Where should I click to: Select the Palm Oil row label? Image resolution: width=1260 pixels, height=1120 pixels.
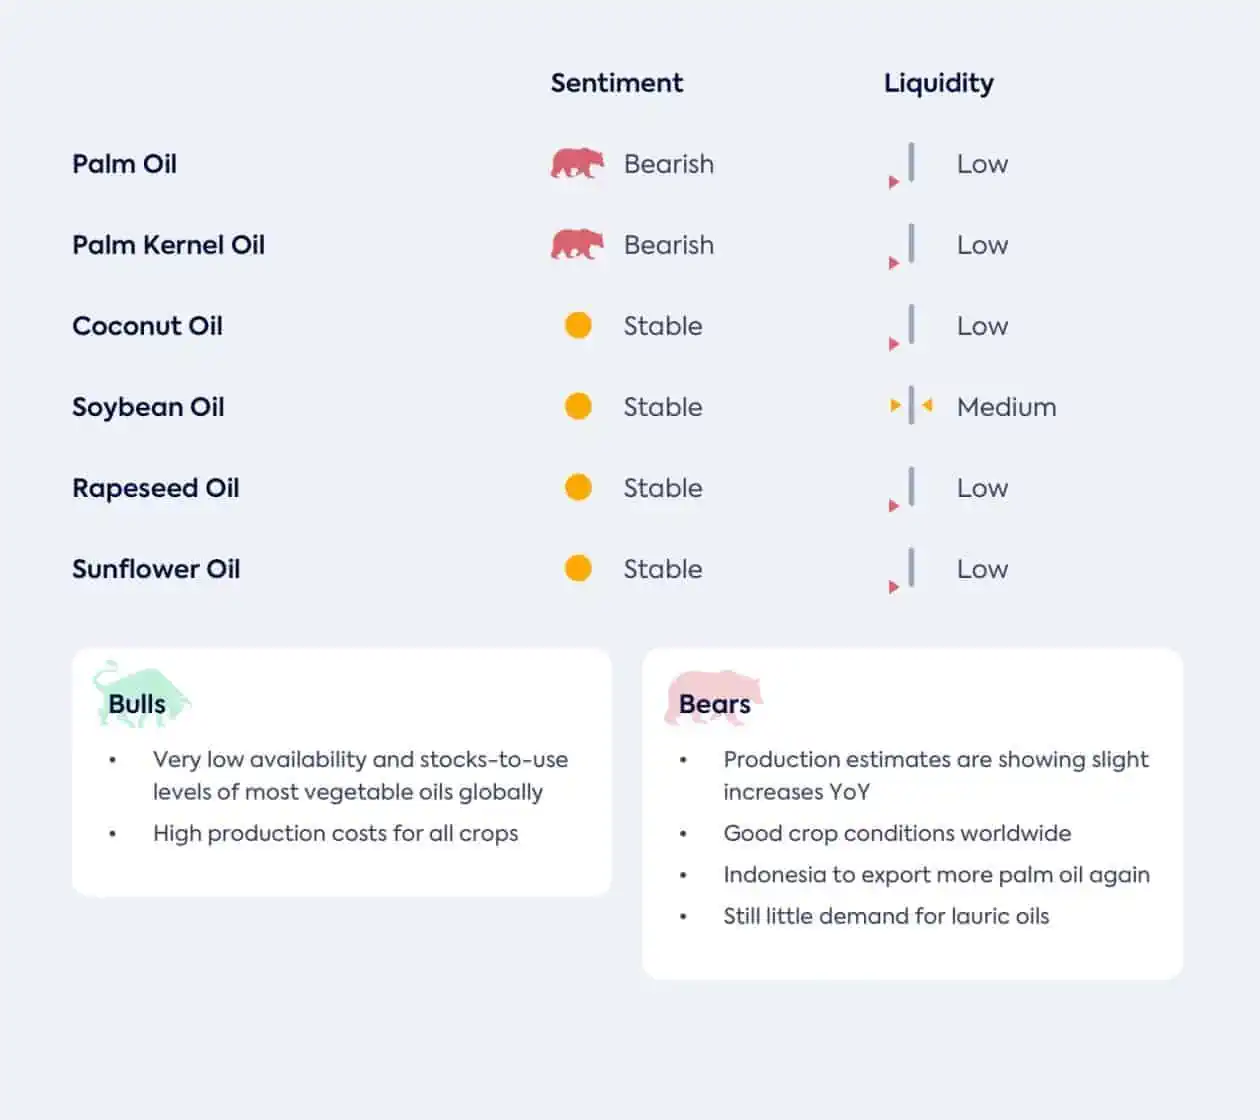pos(124,164)
